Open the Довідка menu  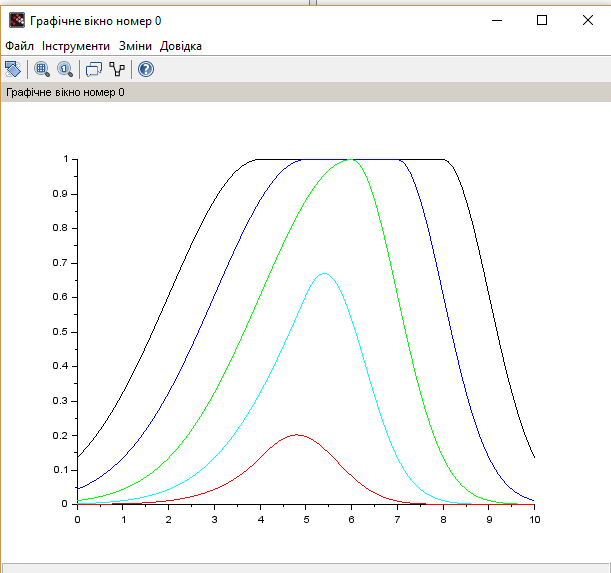pyautogui.click(x=181, y=46)
